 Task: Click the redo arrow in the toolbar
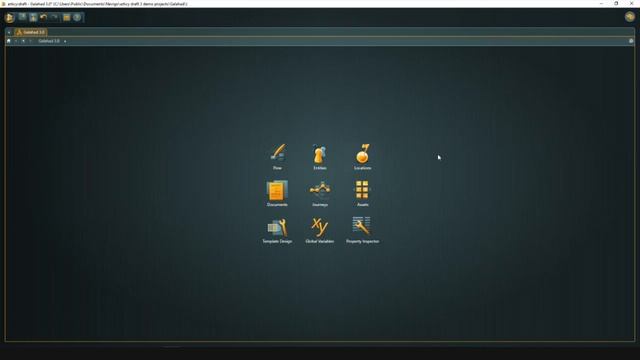[54, 17]
